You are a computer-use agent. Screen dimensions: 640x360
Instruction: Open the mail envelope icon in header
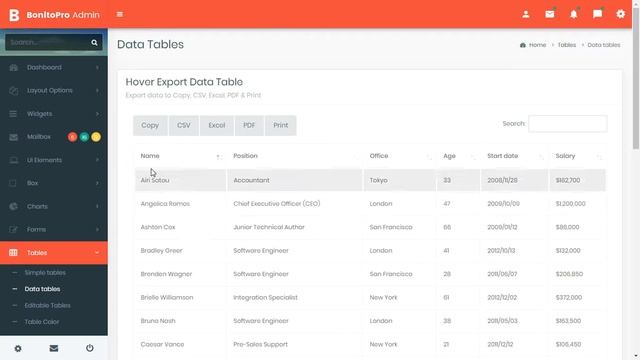pos(550,14)
